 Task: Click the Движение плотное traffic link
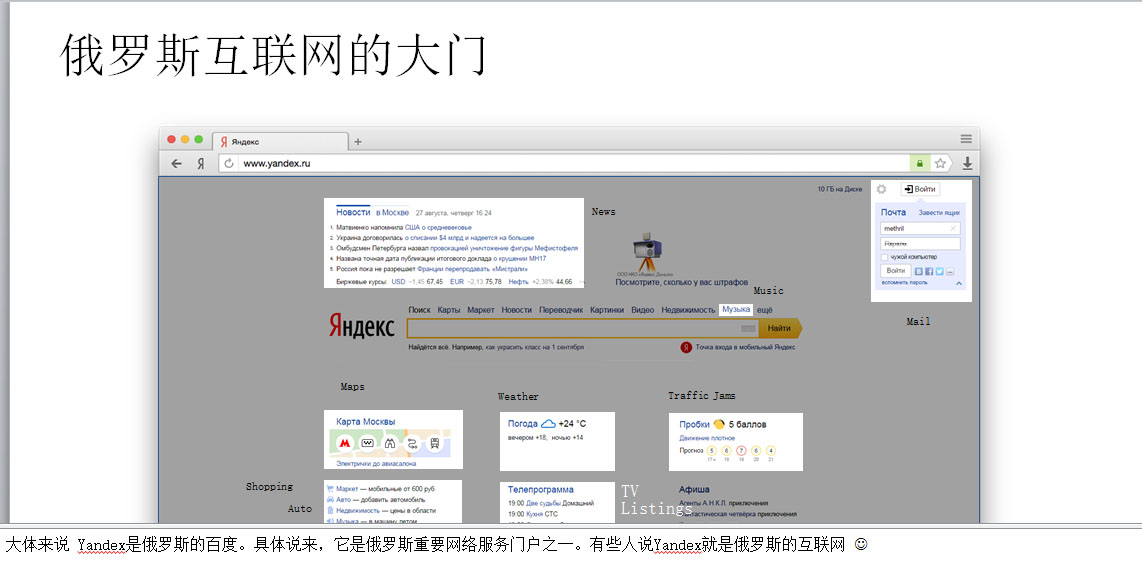click(707, 438)
